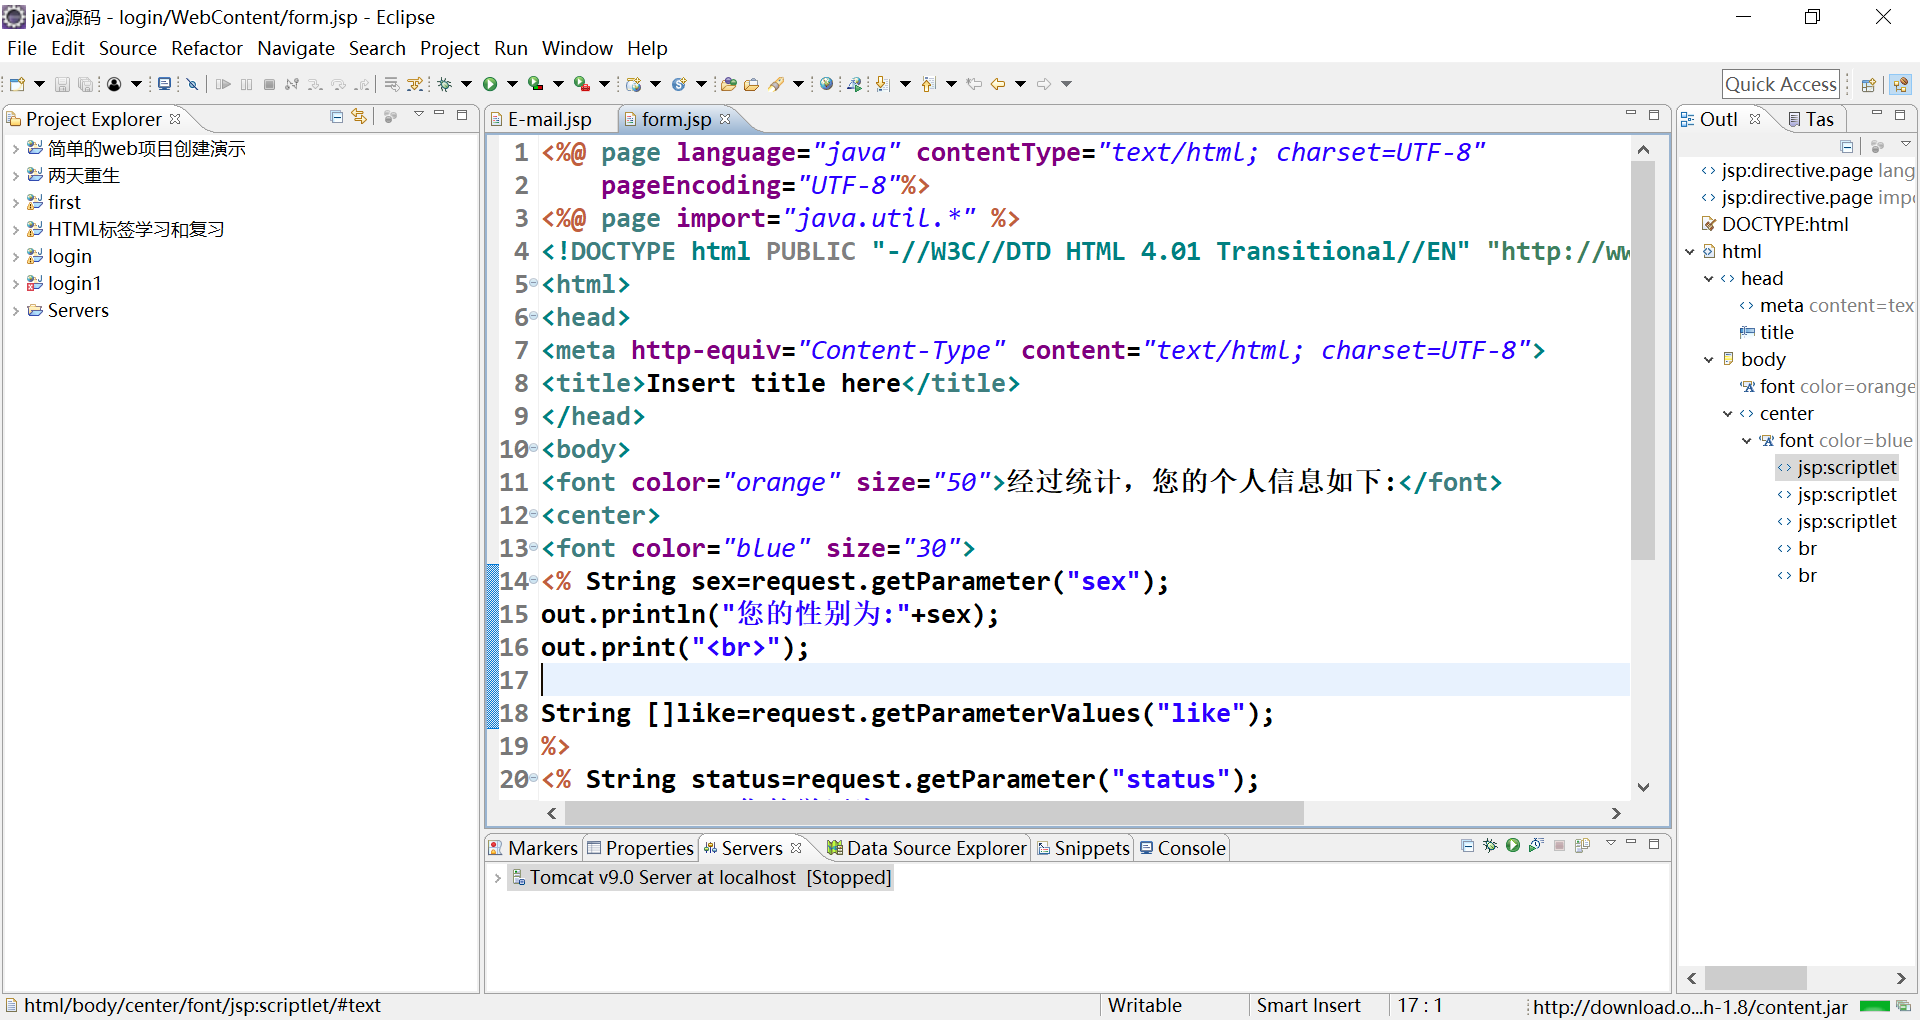Click Next Annotation icon in toolbar
This screenshot has height=1020, width=1920.
(882, 84)
